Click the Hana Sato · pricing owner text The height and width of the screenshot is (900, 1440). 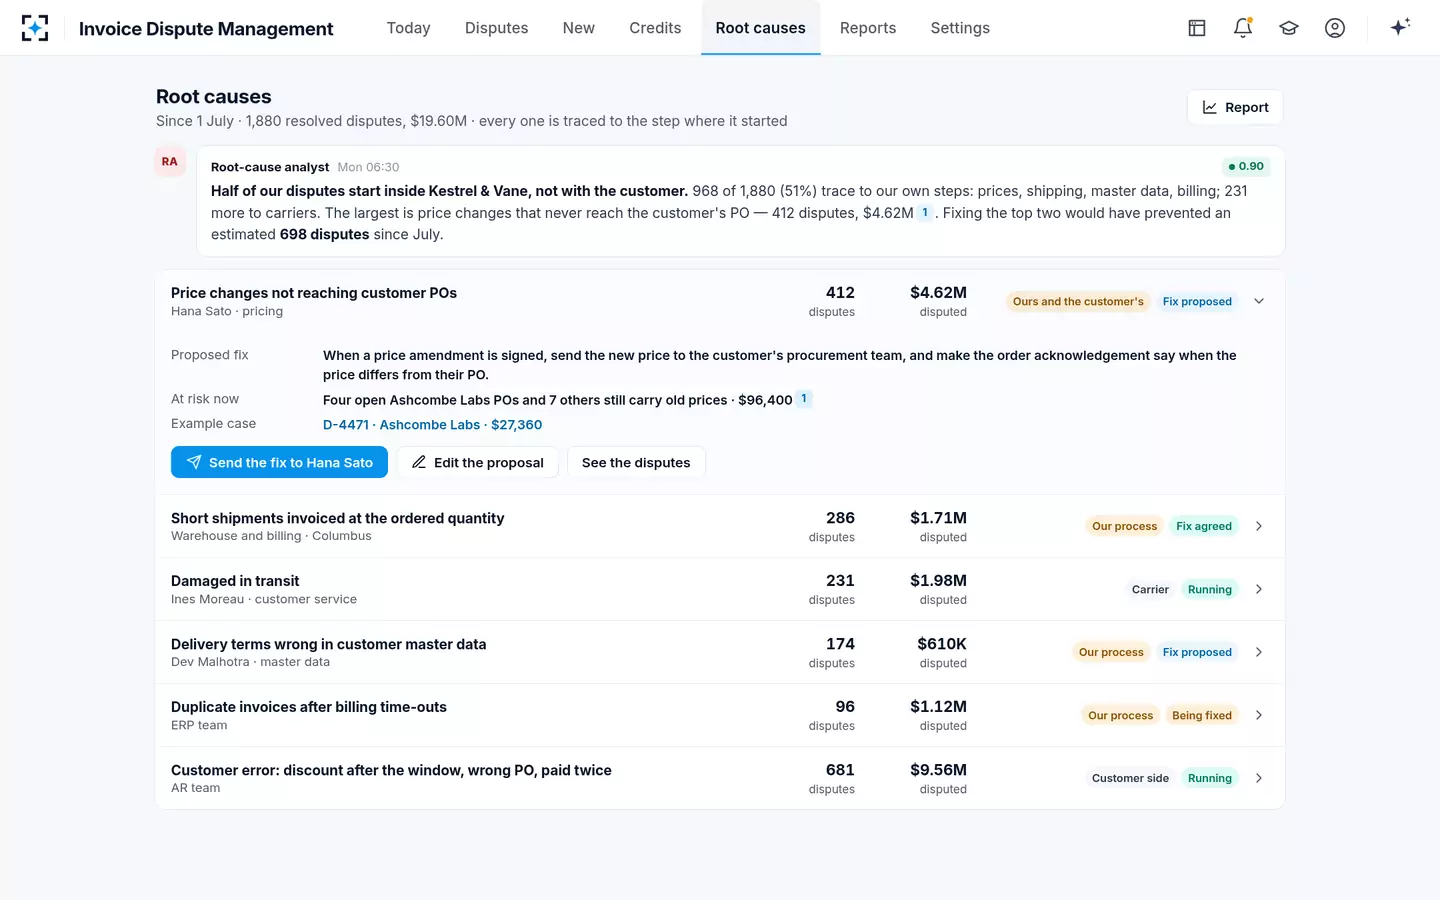tap(227, 311)
